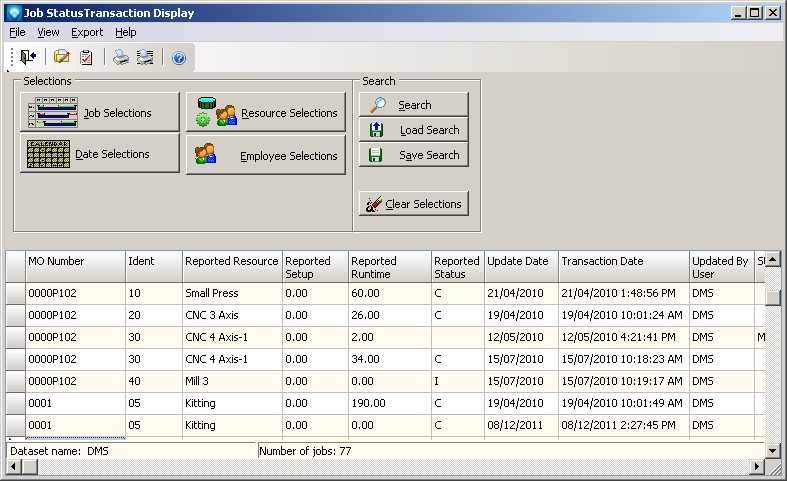Clear Selections using the eraser button
Image resolution: width=787 pixels, height=481 pixels.
(x=413, y=204)
